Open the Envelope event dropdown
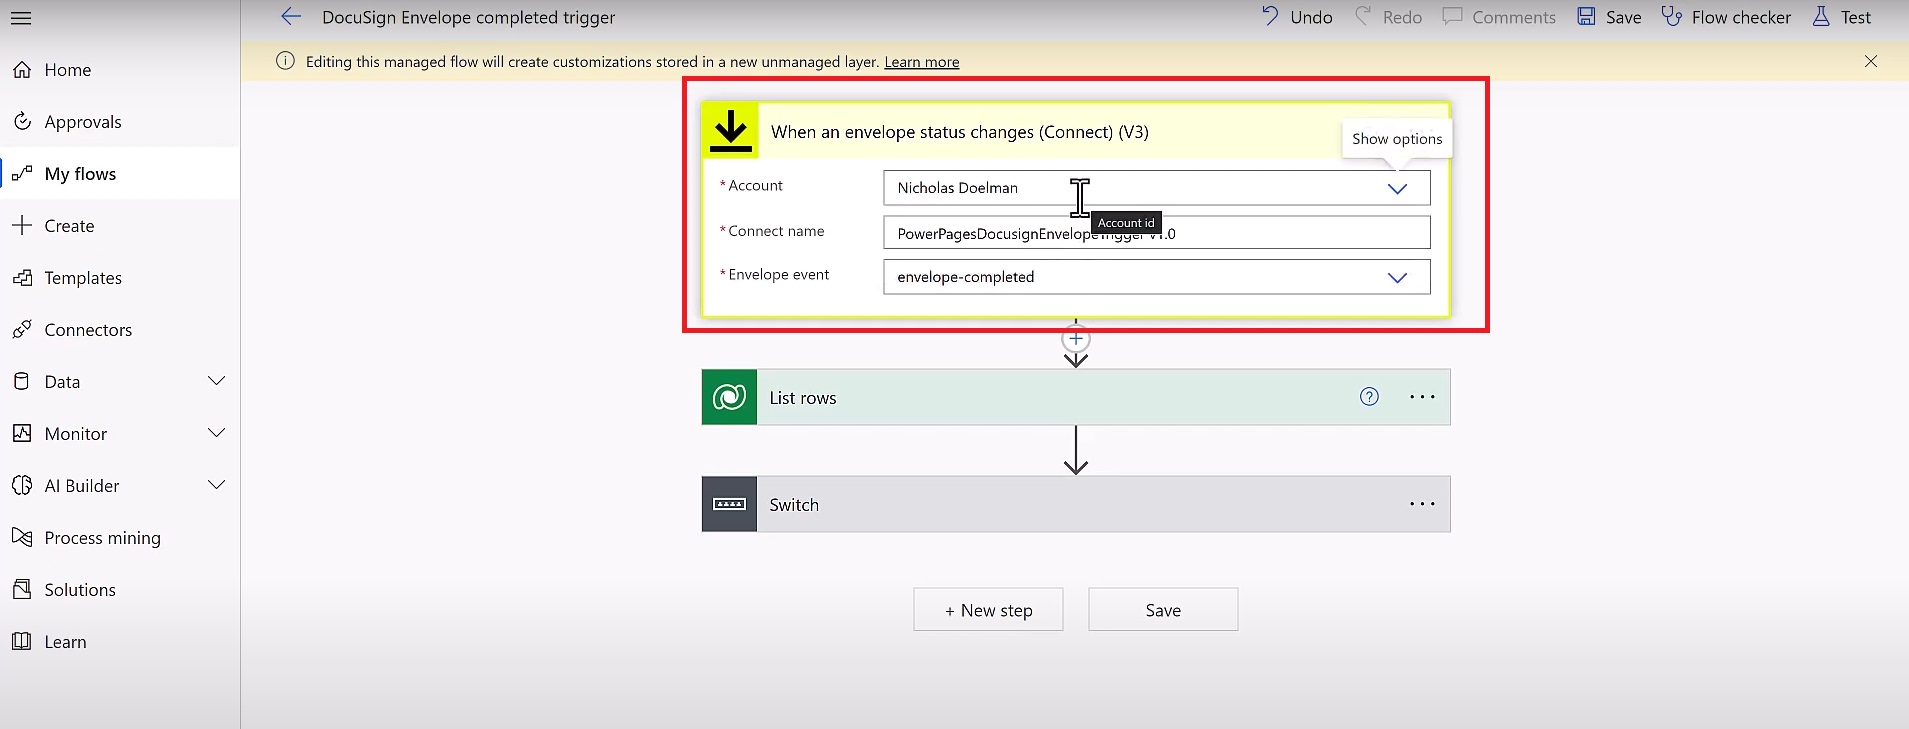1909x729 pixels. tap(1397, 277)
